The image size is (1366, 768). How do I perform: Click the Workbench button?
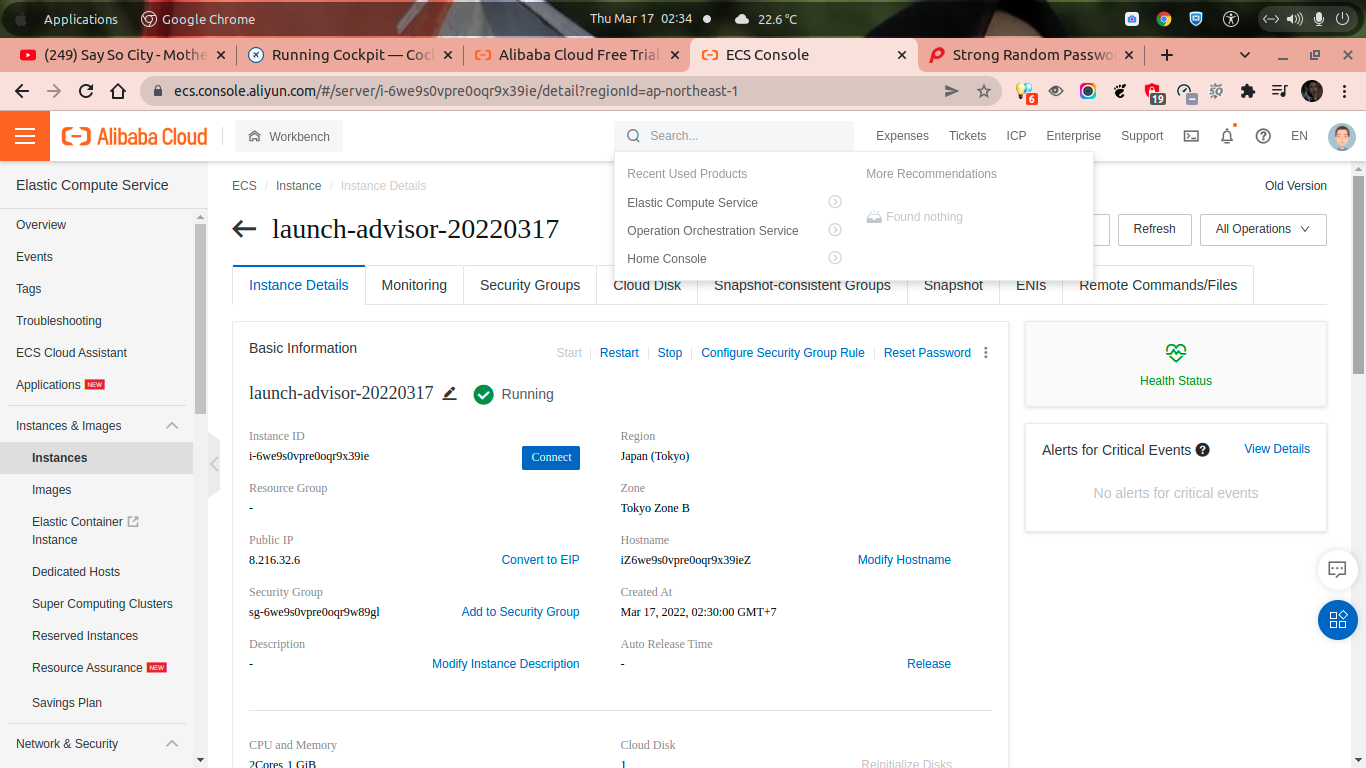(289, 136)
